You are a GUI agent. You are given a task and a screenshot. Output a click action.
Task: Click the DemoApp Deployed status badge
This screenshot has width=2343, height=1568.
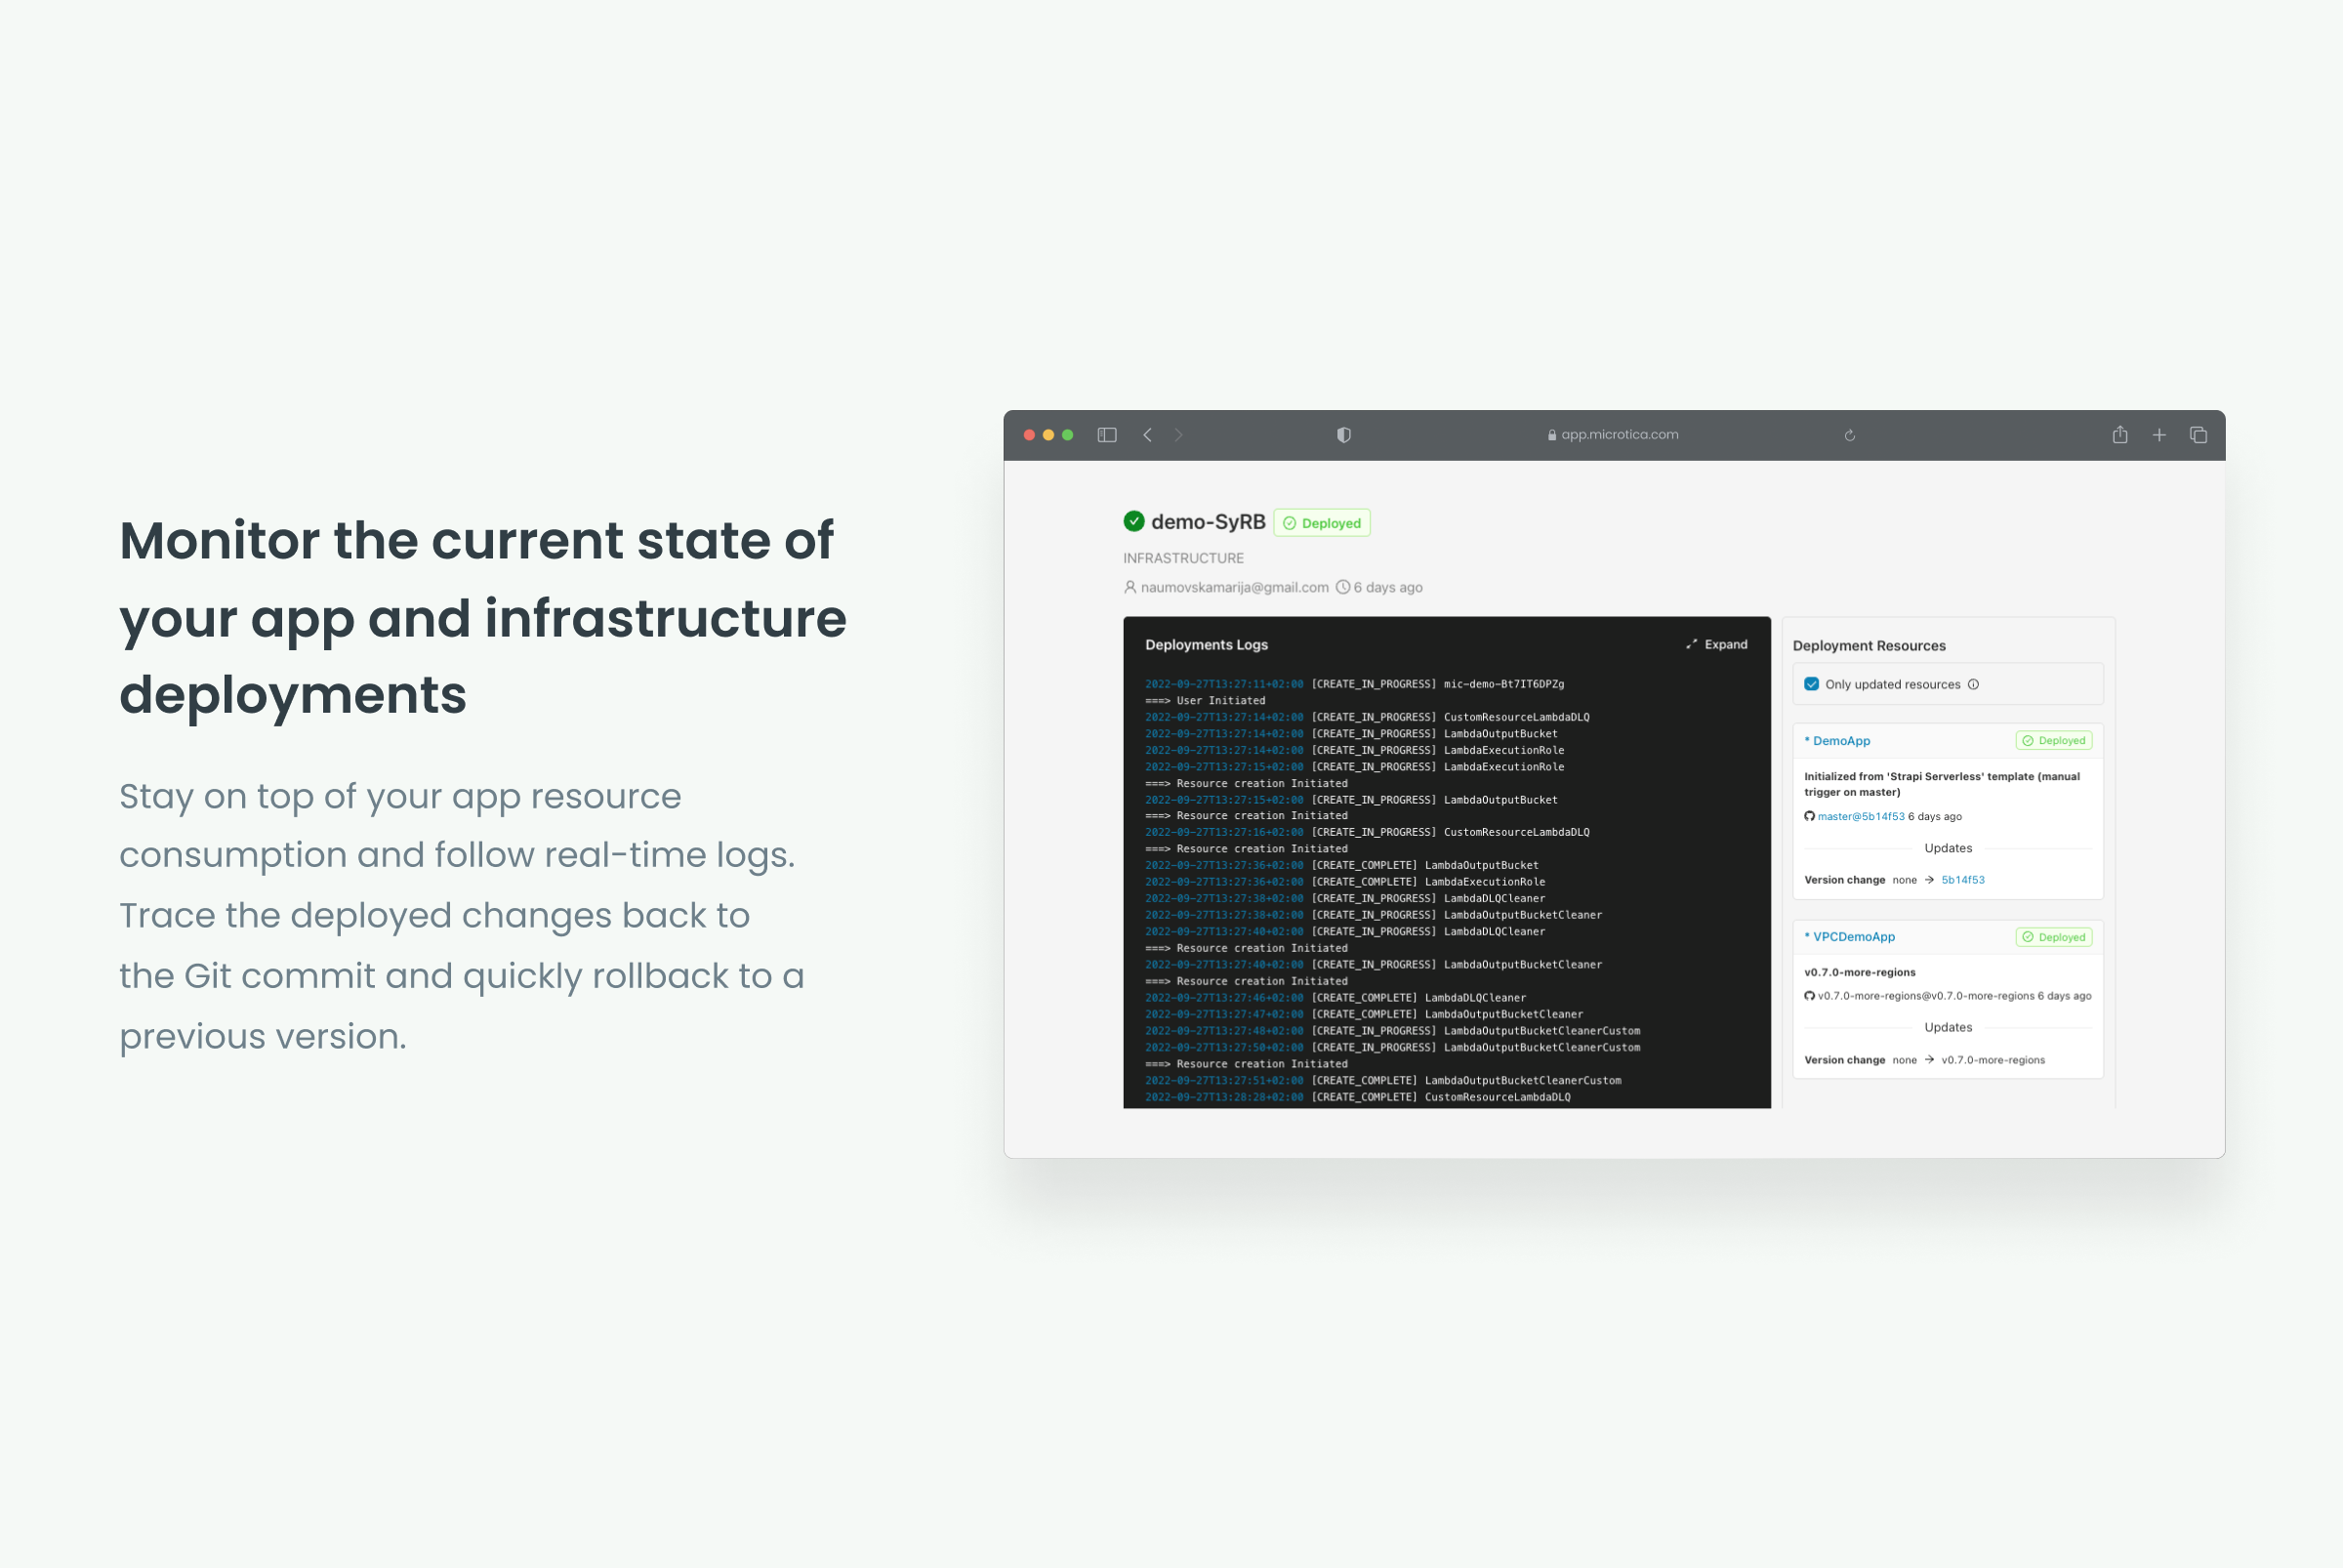2053,741
